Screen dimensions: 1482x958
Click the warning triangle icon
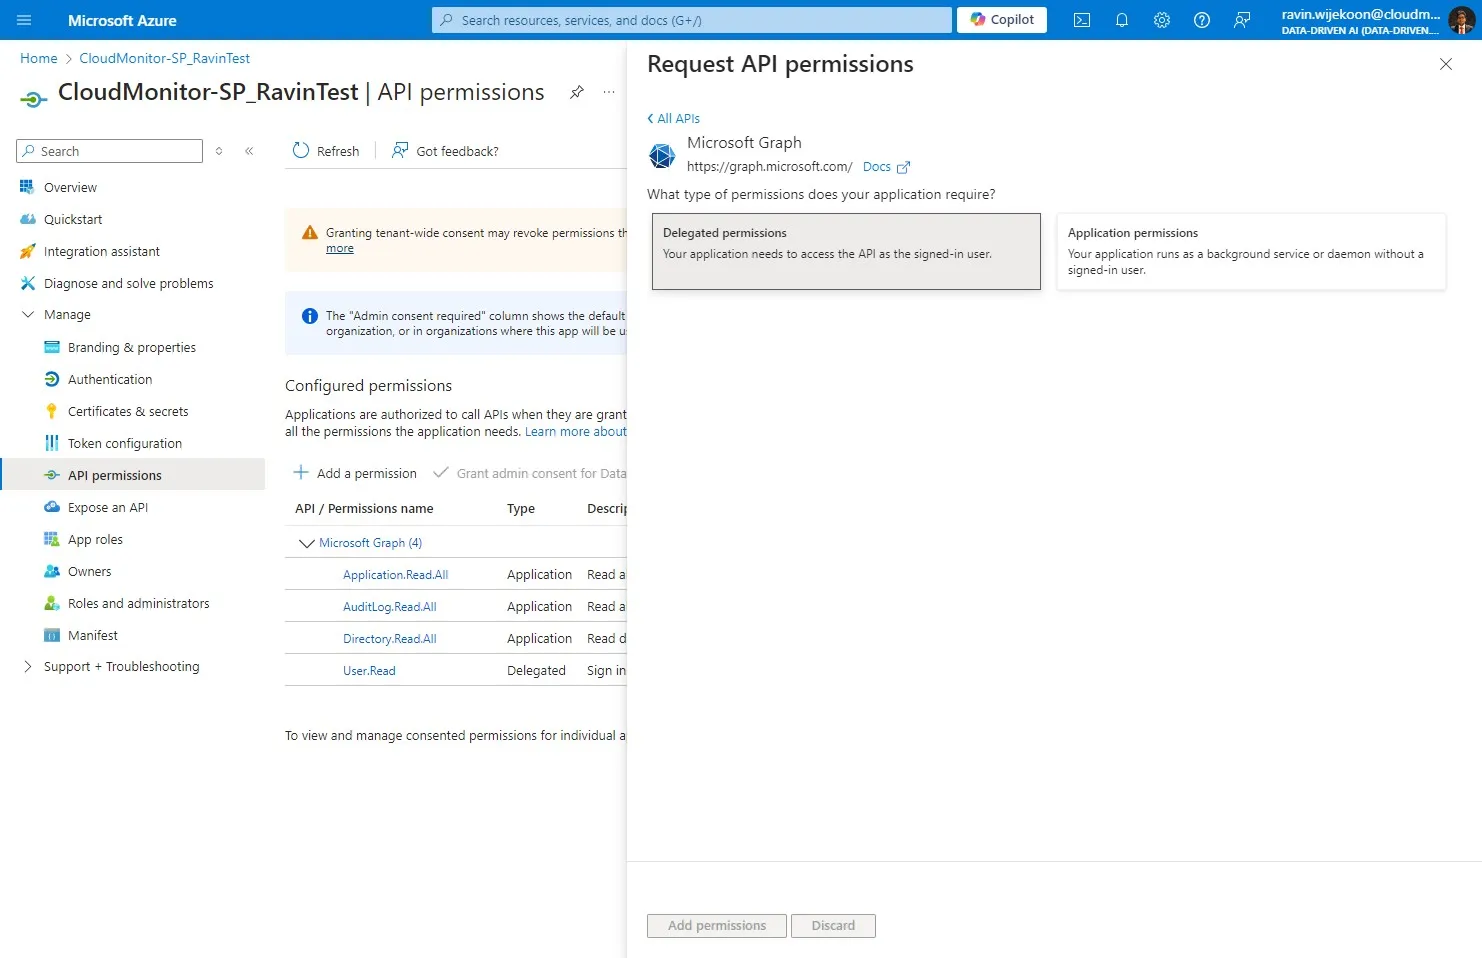[x=310, y=233]
